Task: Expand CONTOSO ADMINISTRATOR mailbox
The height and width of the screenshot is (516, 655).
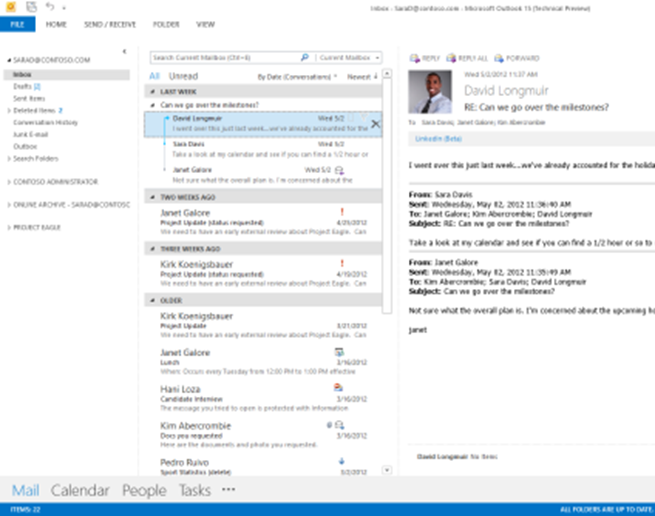Action: [x=9, y=182]
